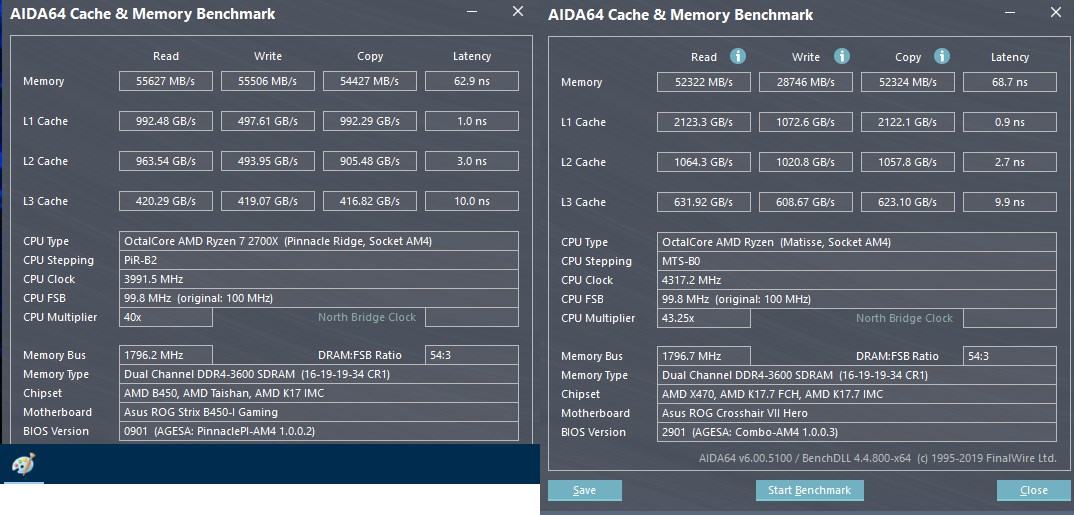Viewport: 1074px width, 515px height.
Task: Click the Save button
Action: pyautogui.click(x=585, y=490)
